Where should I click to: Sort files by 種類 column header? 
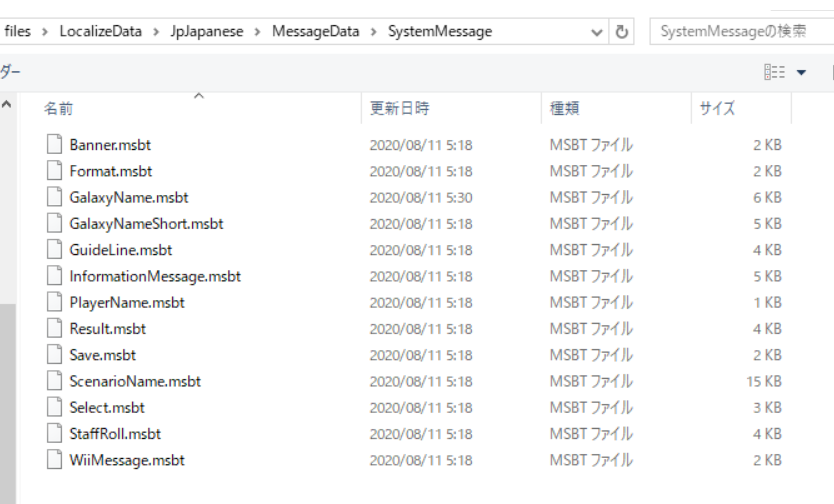(564, 109)
